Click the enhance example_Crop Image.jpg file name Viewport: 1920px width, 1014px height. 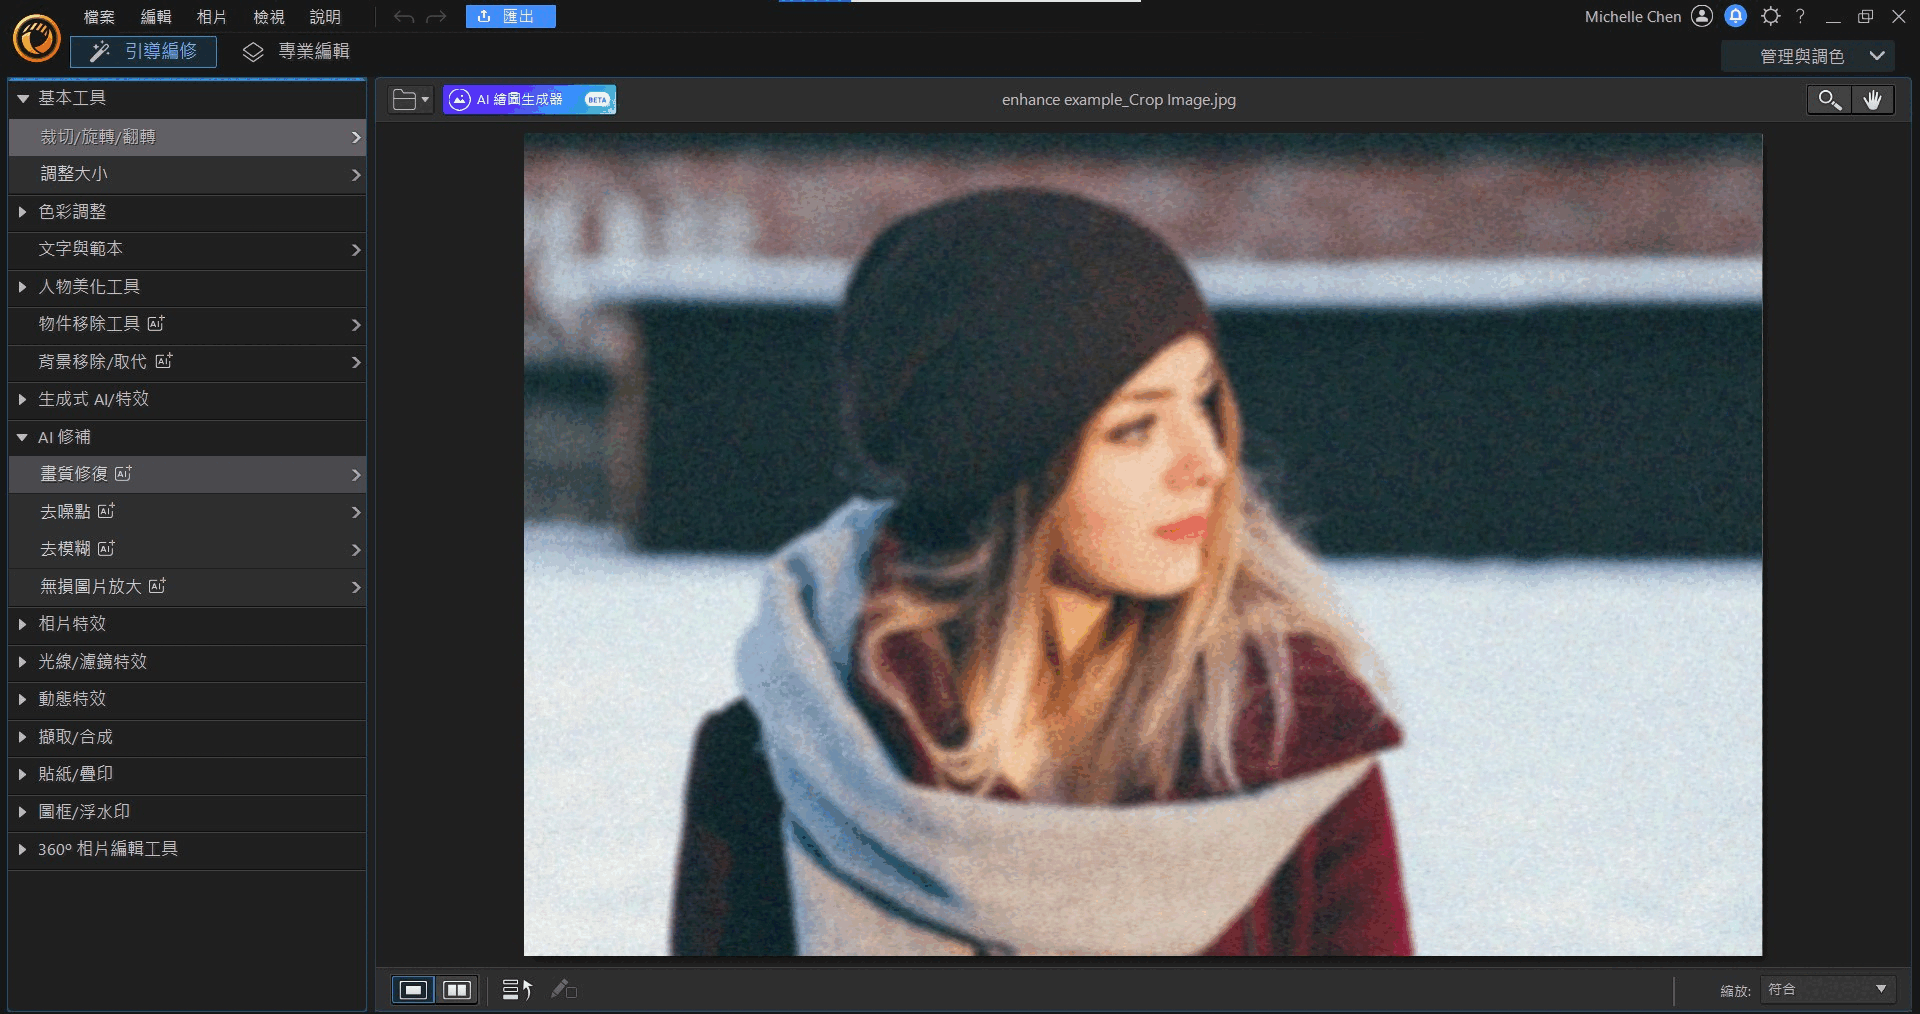pyautogui.click(x=1118, y=100)
